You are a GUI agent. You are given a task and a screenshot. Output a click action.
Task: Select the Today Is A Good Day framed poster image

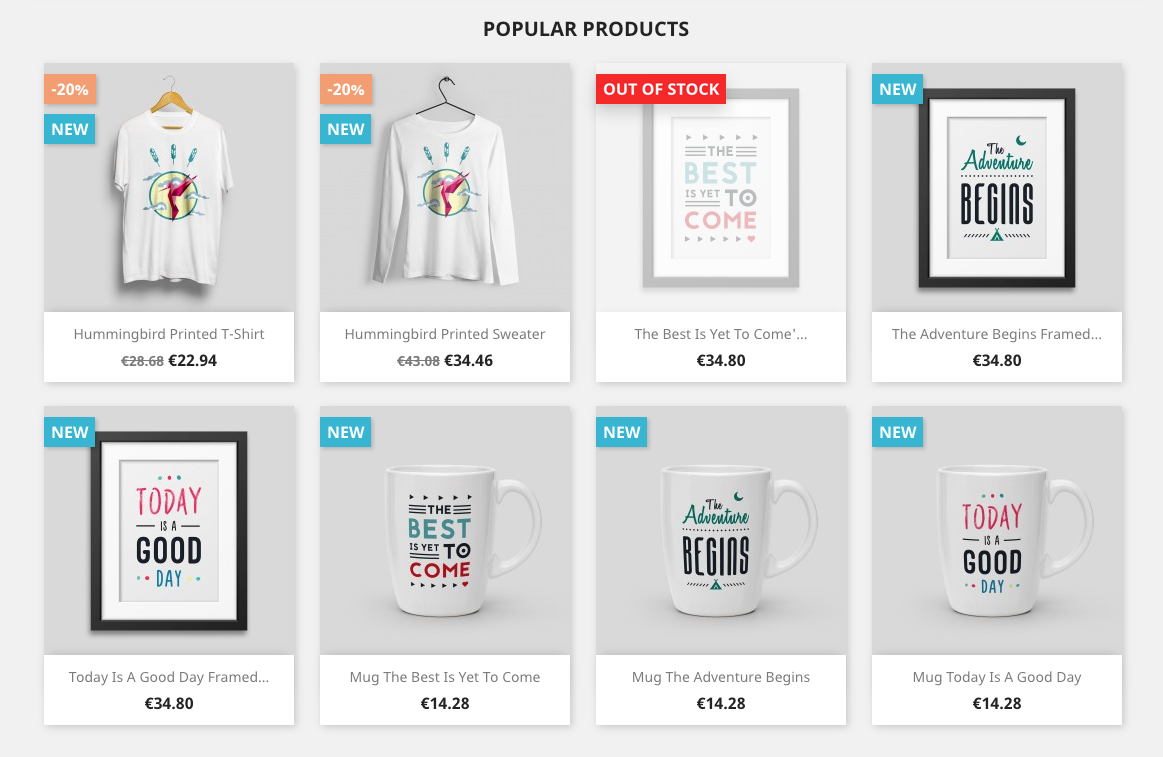(169, 530)
